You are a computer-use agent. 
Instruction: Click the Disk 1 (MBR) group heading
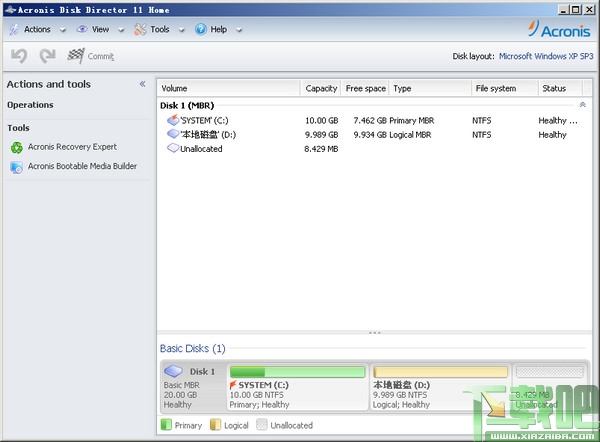coord(187,106)
